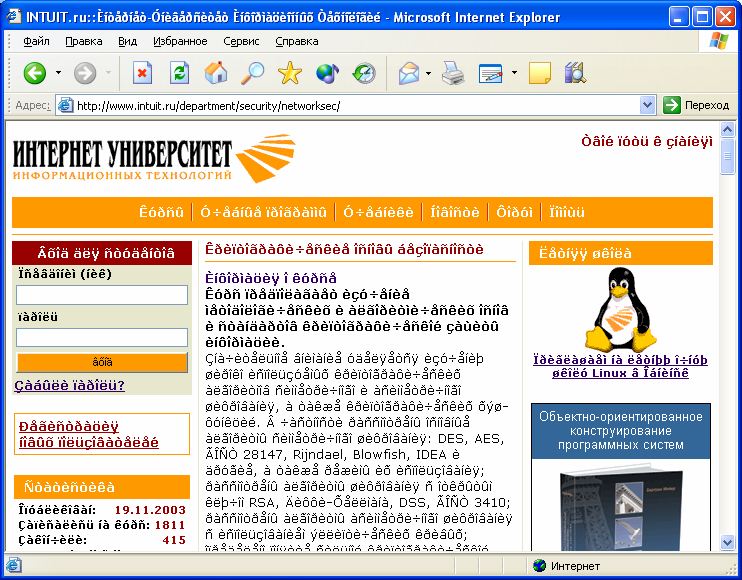Click the Linux penguin image
The image size is (742, 580).
coord(620,309)
